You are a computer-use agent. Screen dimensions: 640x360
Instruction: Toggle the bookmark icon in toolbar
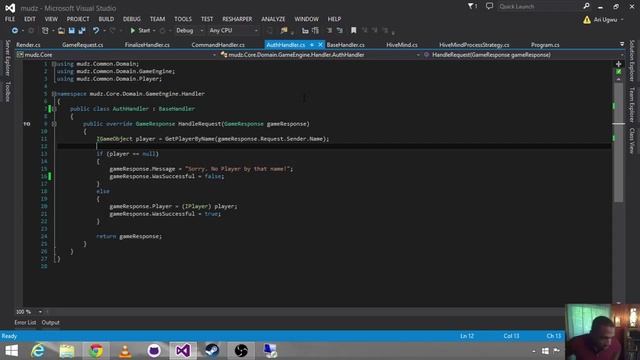(353, 31)
